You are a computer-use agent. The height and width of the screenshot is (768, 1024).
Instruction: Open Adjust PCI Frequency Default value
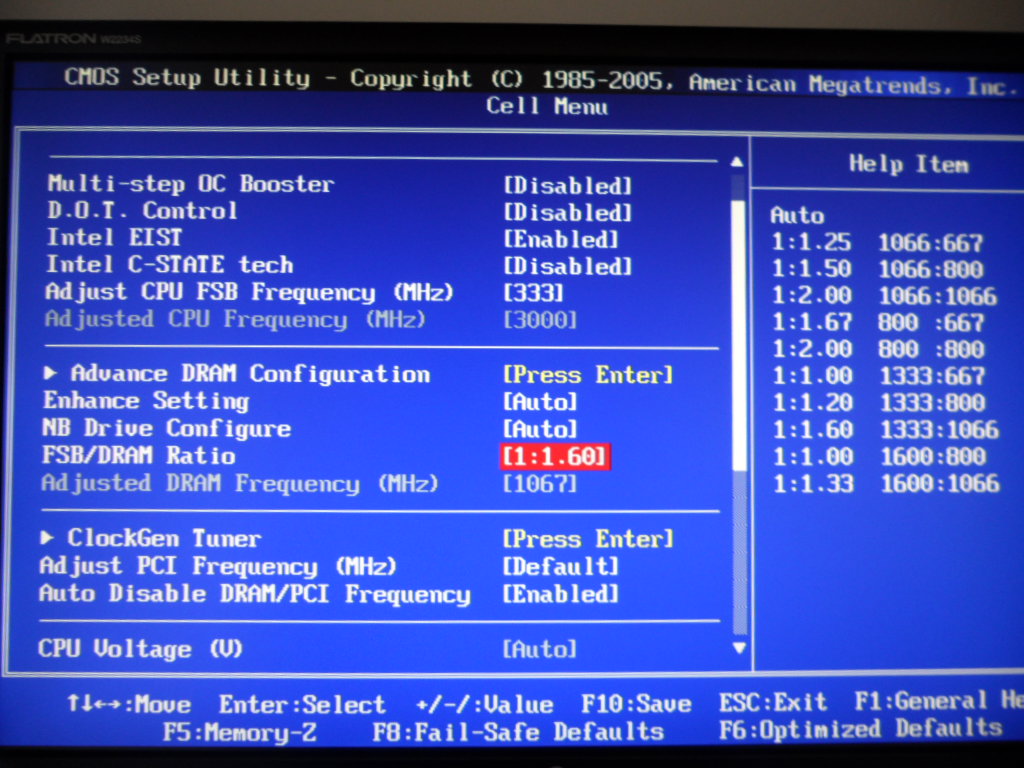[x=560, y=566]
